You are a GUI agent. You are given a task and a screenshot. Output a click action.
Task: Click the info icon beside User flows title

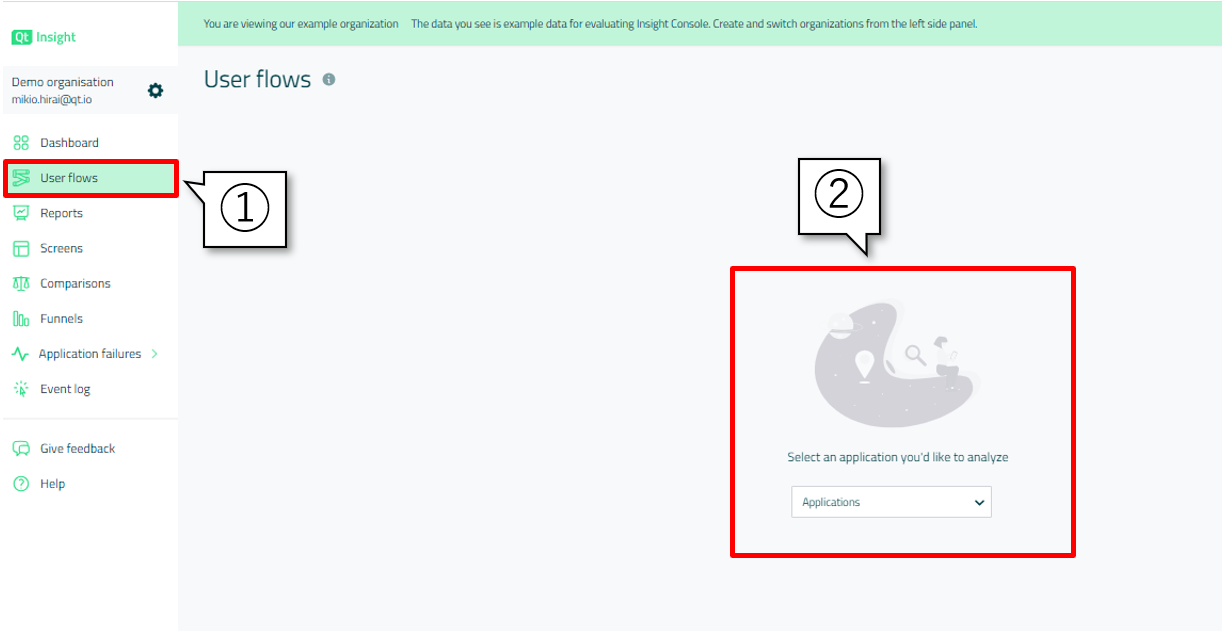pos(329,80)
